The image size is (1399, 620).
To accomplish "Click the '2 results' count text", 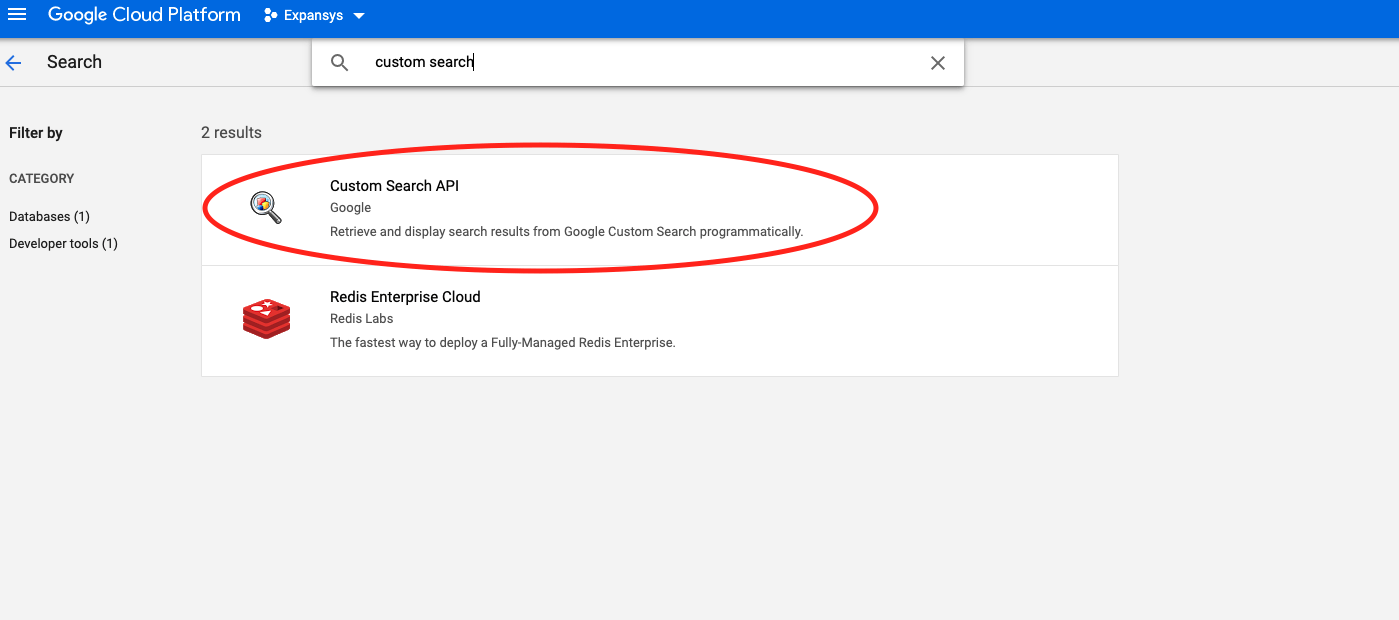I will click(231, 132).
